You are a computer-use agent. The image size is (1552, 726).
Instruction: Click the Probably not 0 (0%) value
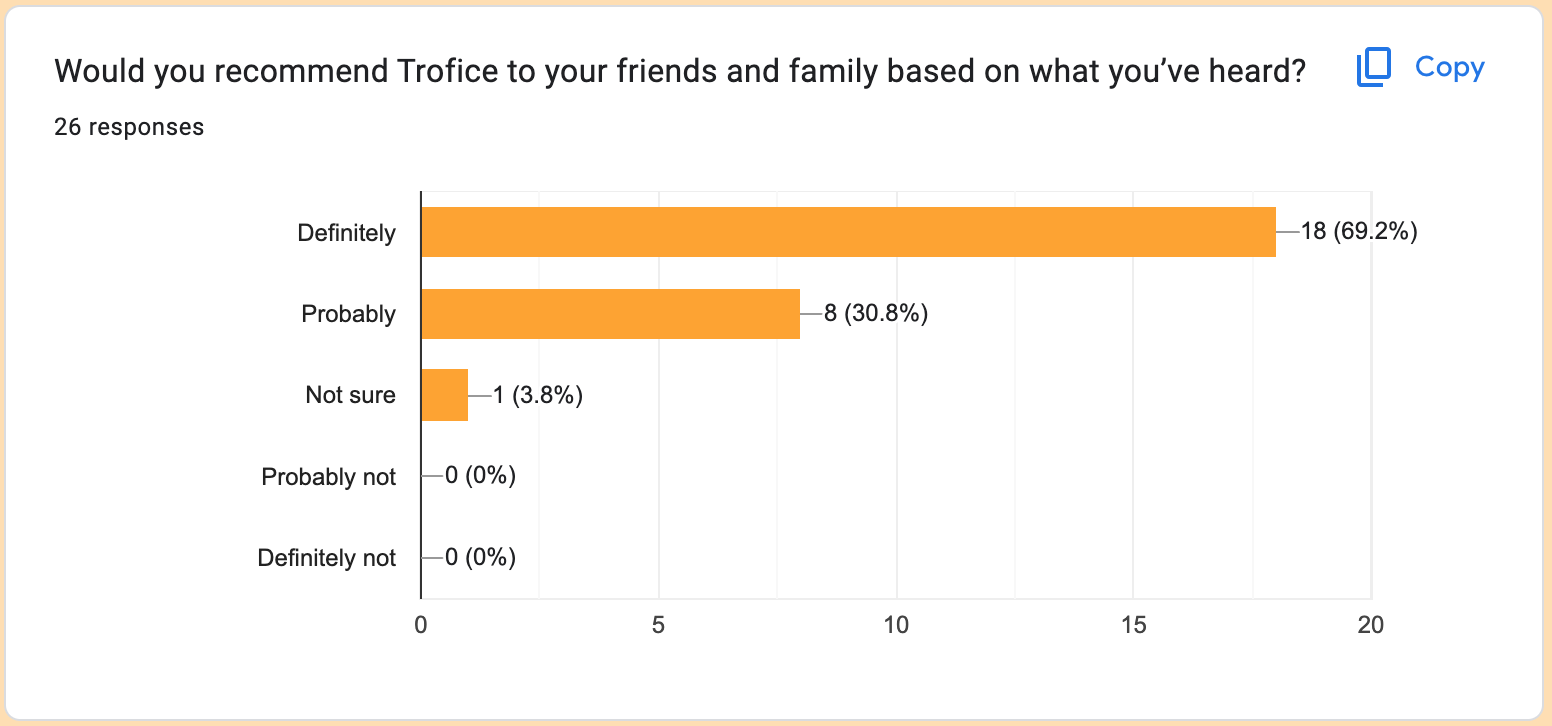click(x=480, y=477)
